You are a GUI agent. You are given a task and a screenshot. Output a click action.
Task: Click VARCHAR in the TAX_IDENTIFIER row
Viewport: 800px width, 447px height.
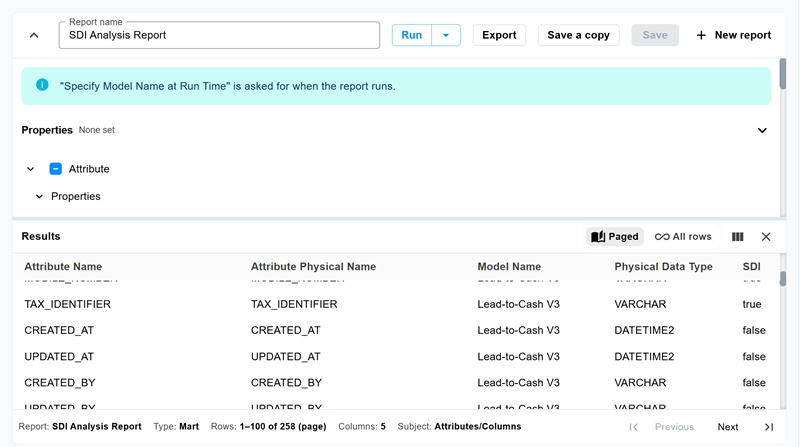click(x=640, y=304)
